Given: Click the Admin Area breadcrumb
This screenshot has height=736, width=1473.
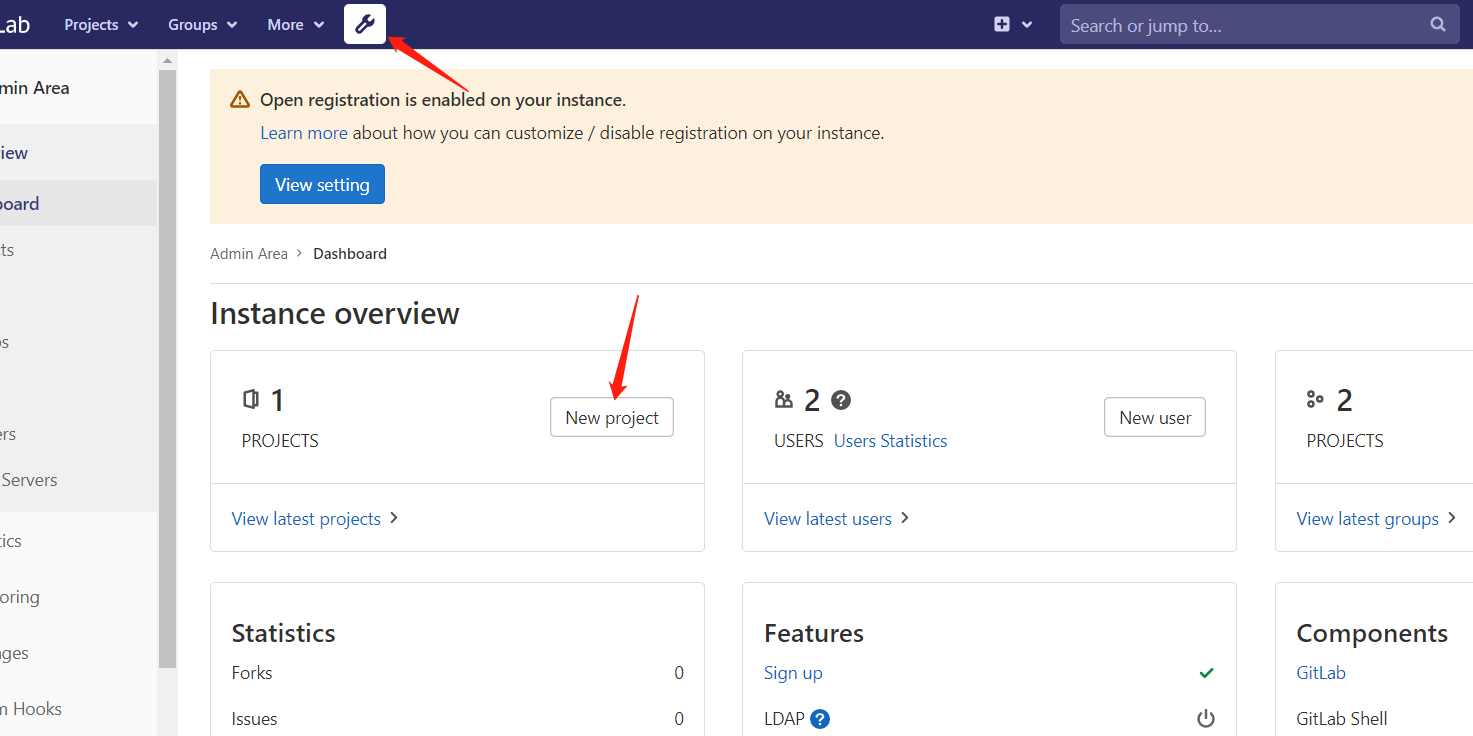Looking at the screenshot, I should (x=249, y=254).
